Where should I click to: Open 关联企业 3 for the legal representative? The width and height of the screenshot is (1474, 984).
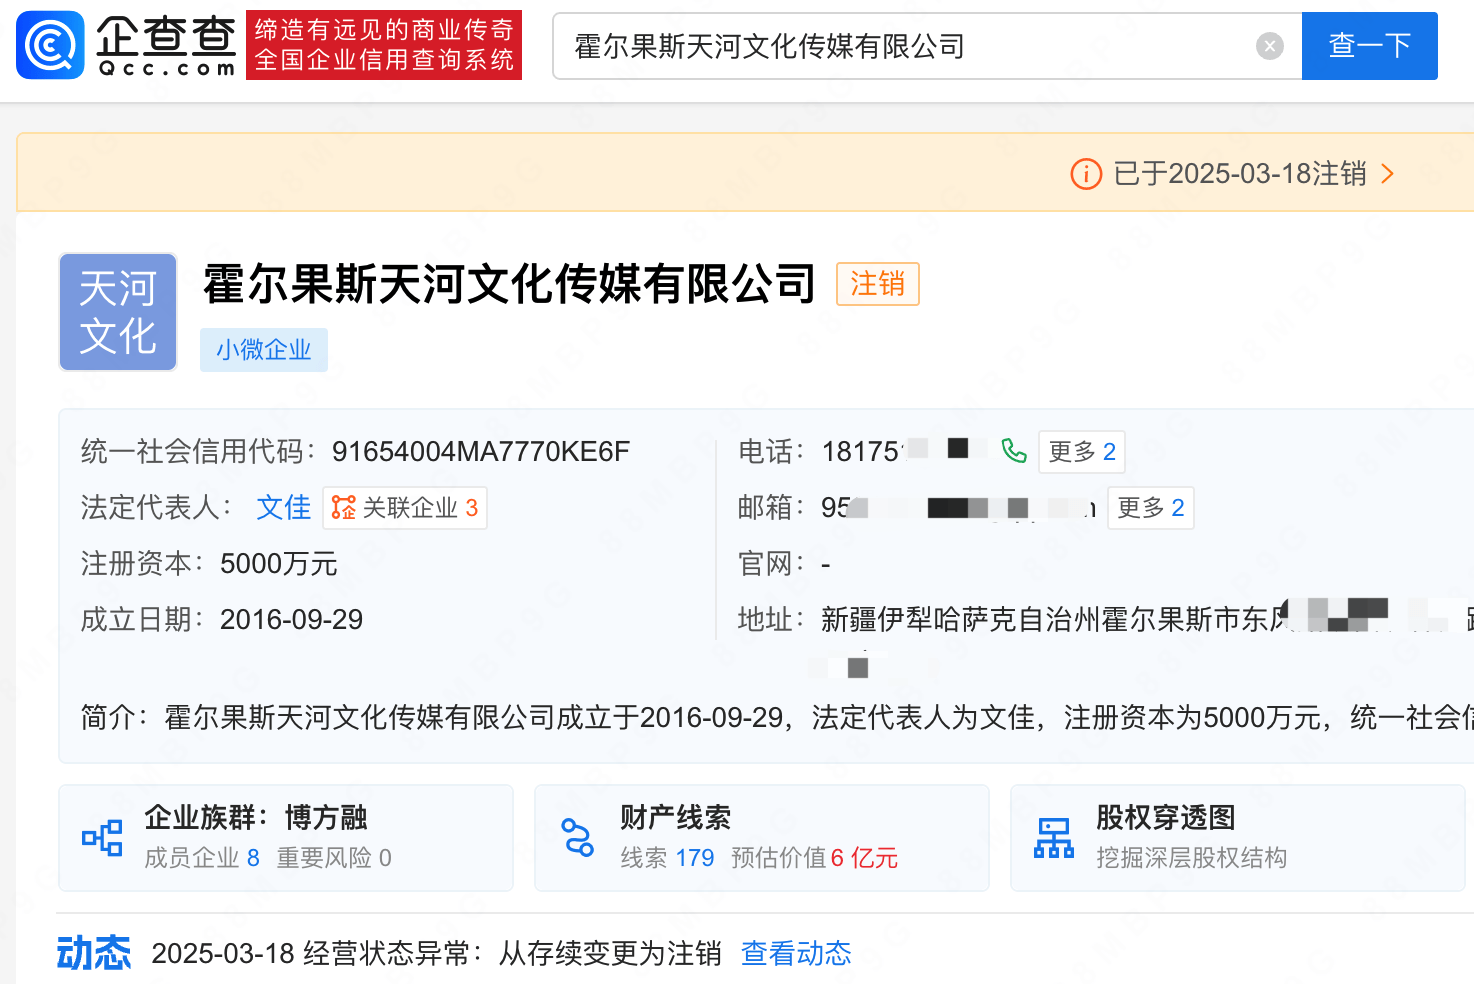coord(405,508)
